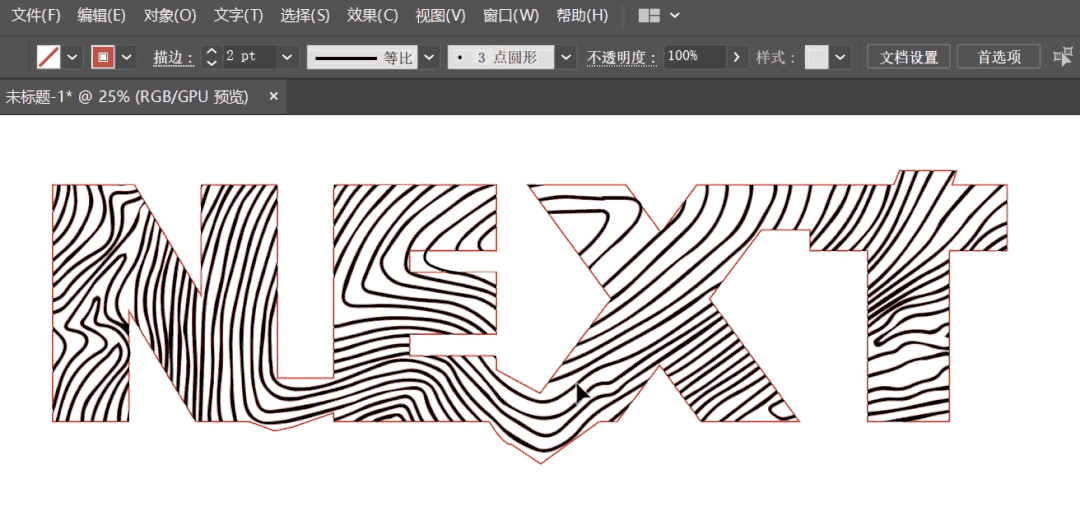Screen dimensions: 1080x530
Task: Click the 等比 variable width profile
Action: point(362,57)
